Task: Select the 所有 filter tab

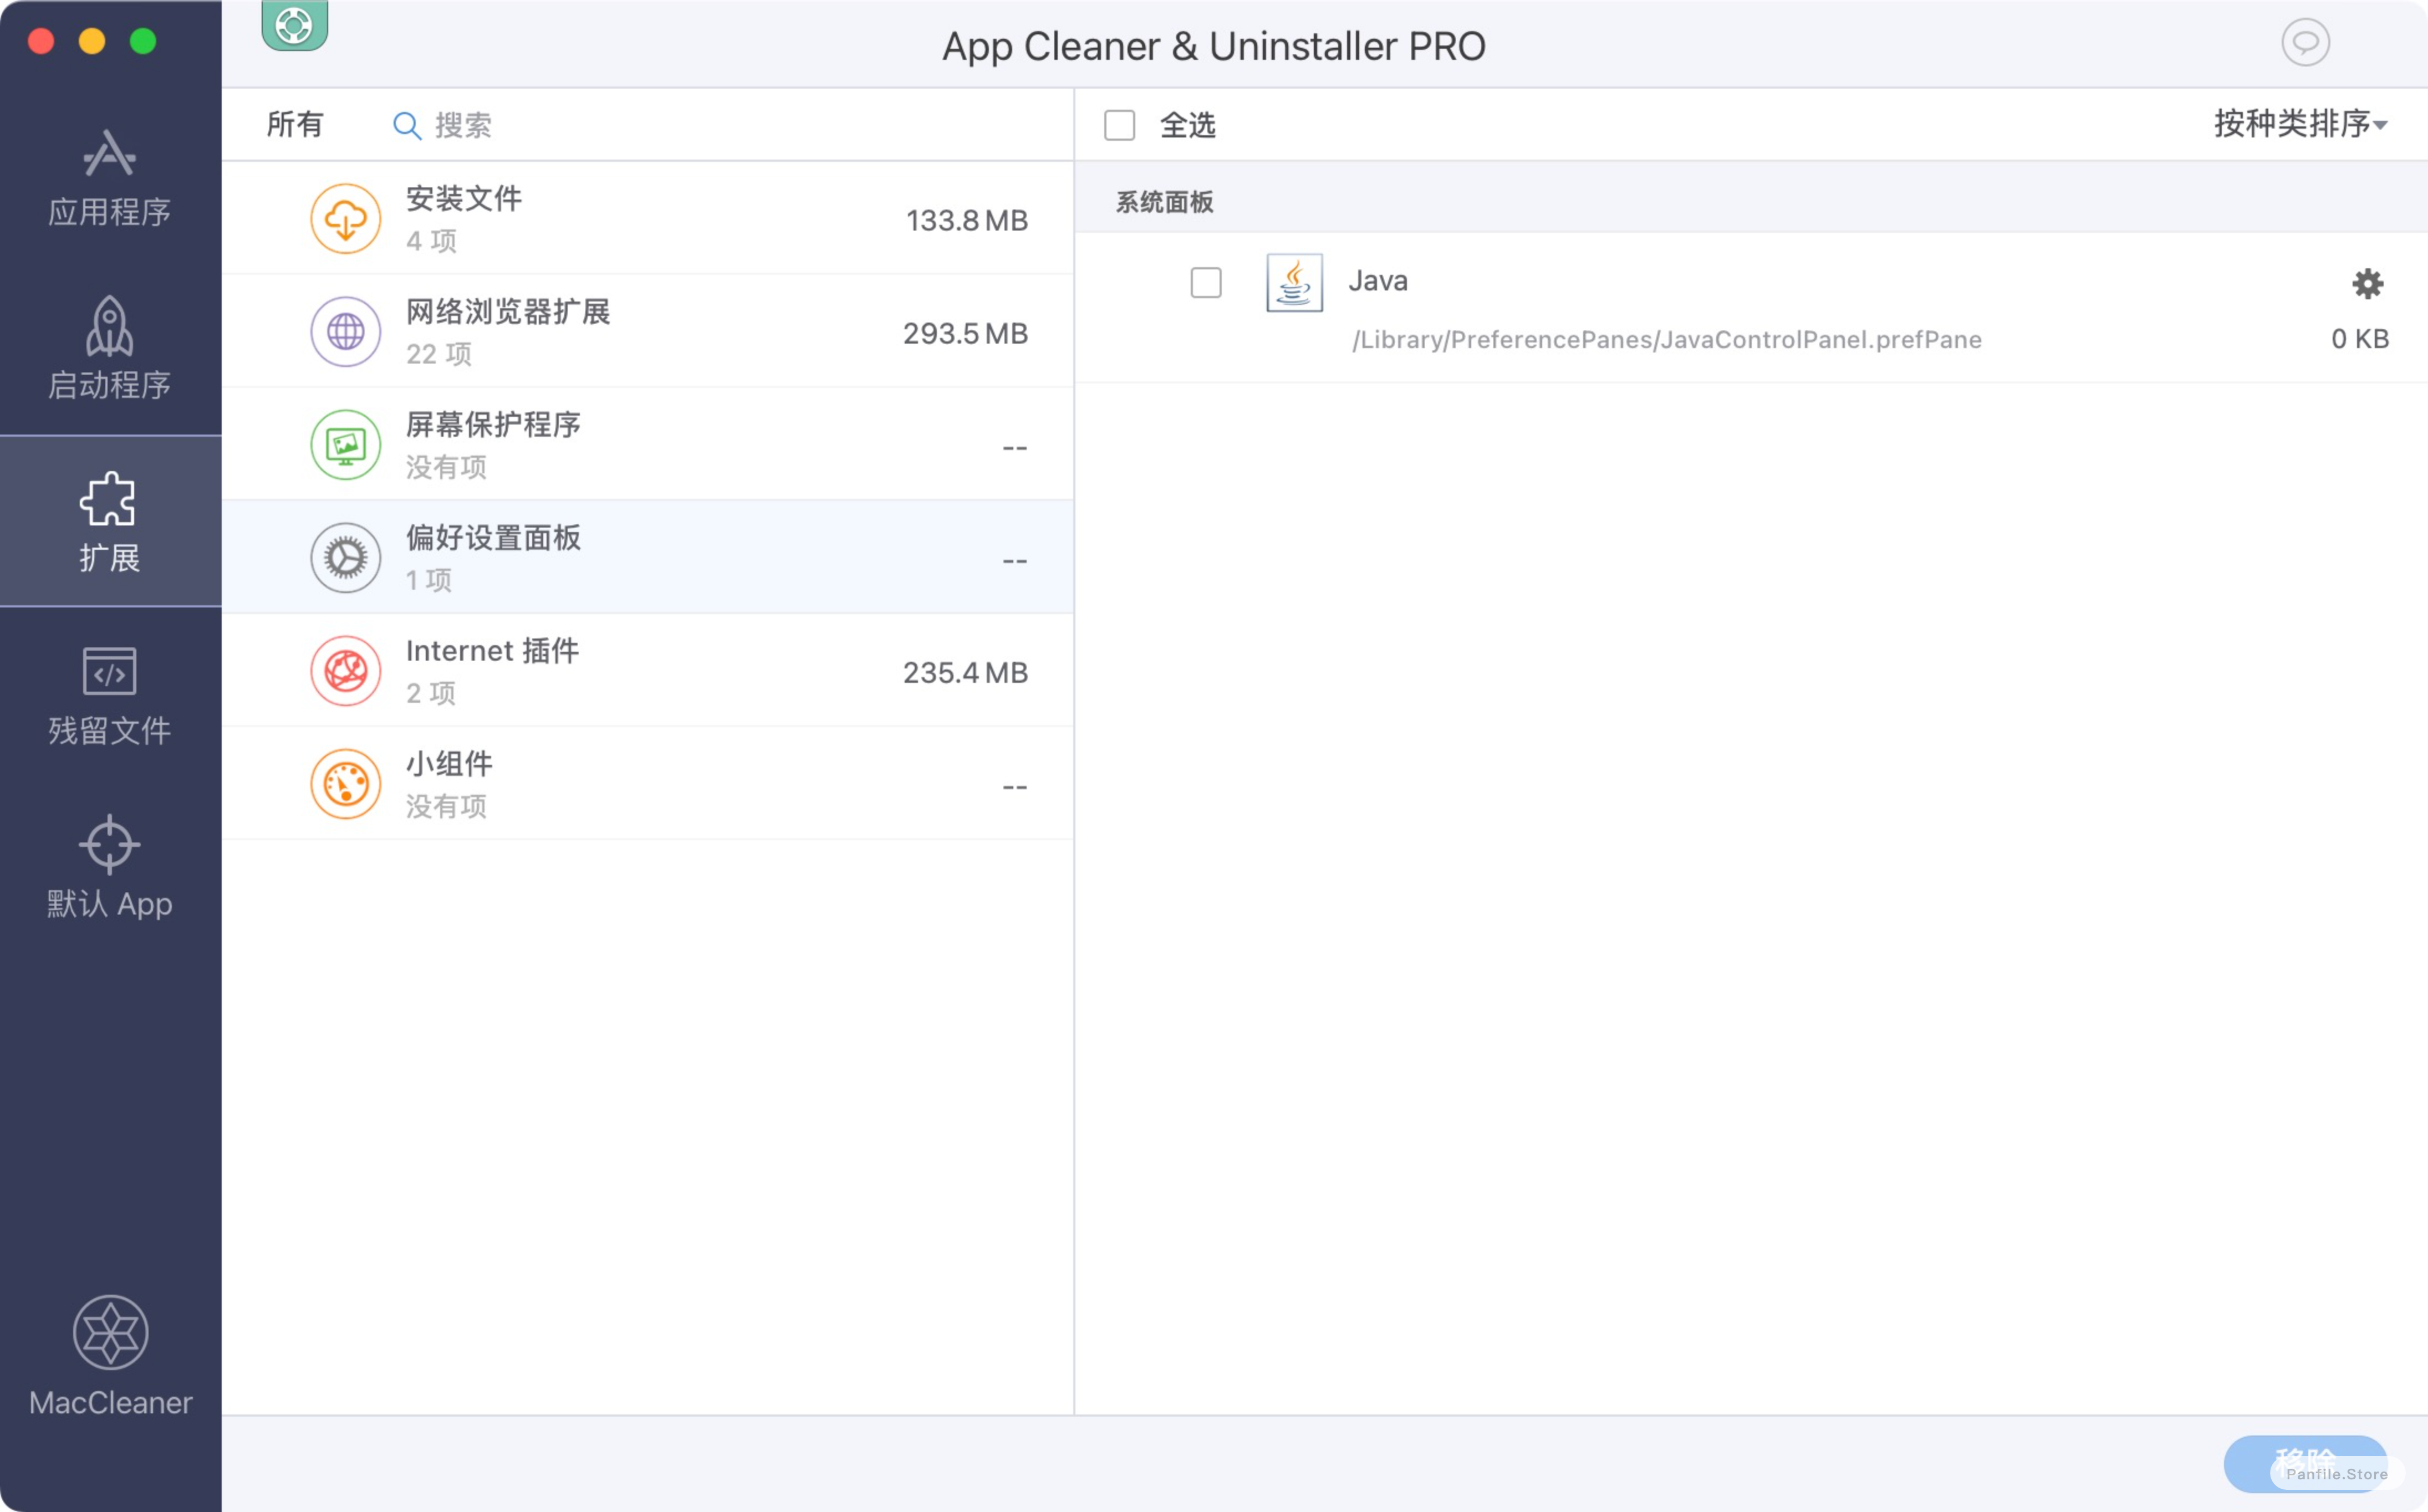Action: (295, 124)
